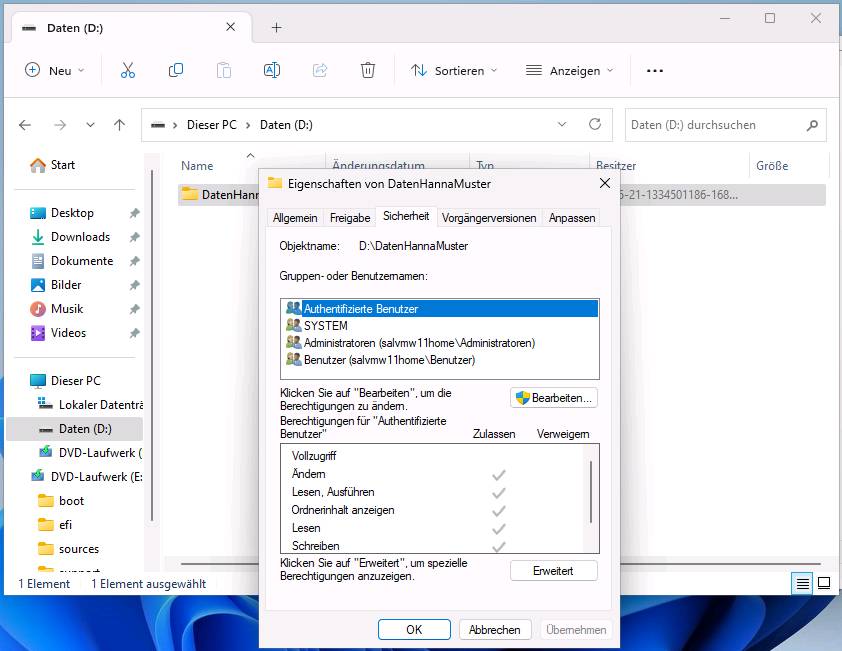Toggle the details view in the status bar
This screenshot has width=842, height=651.
point(800,583)
